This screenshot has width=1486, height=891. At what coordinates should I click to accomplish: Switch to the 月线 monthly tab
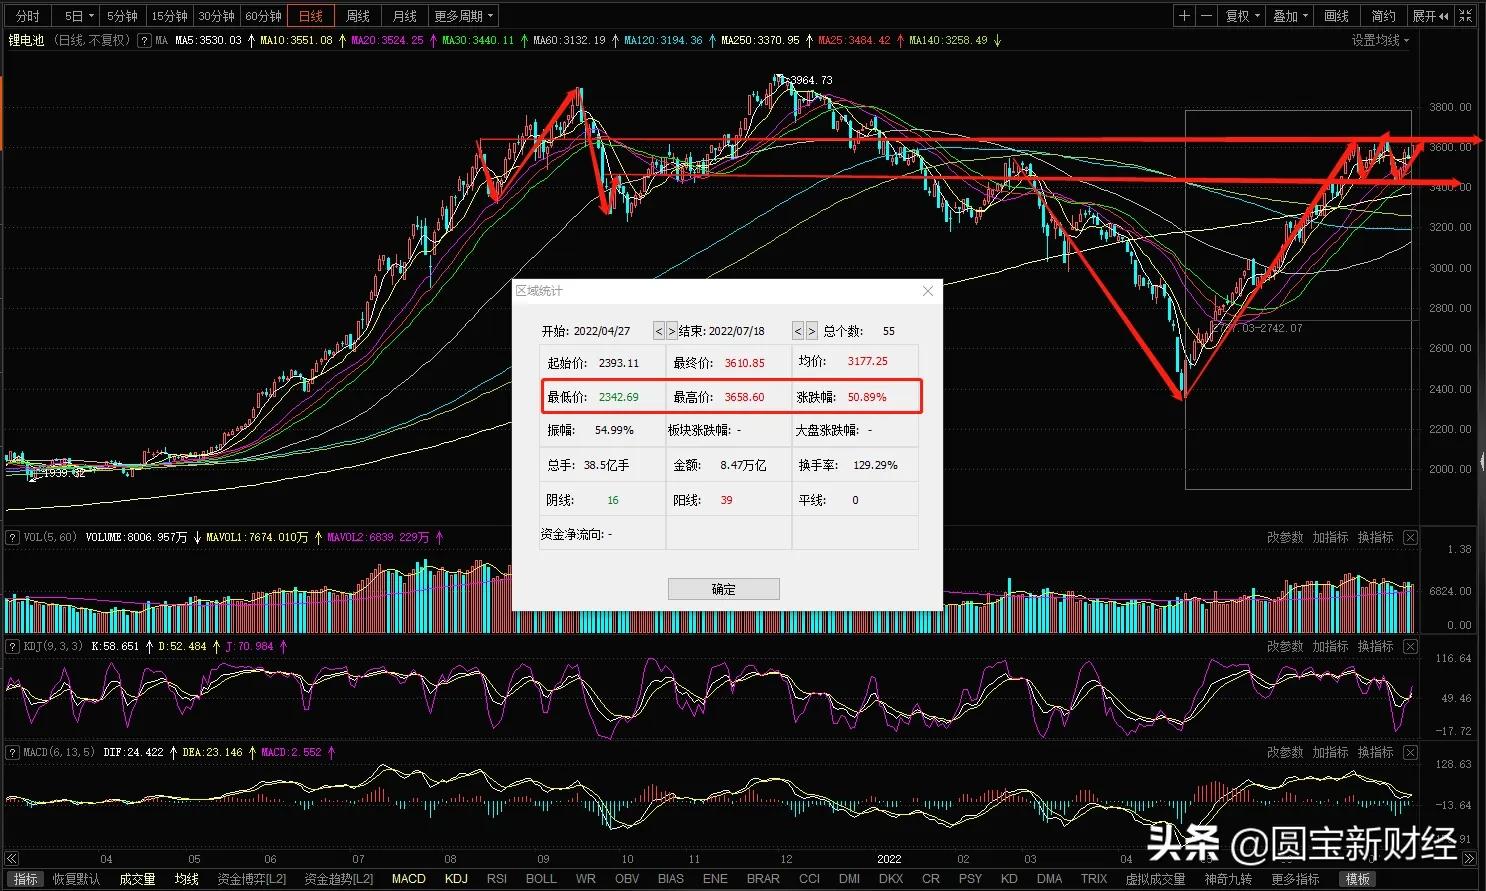tap(405, 16)
